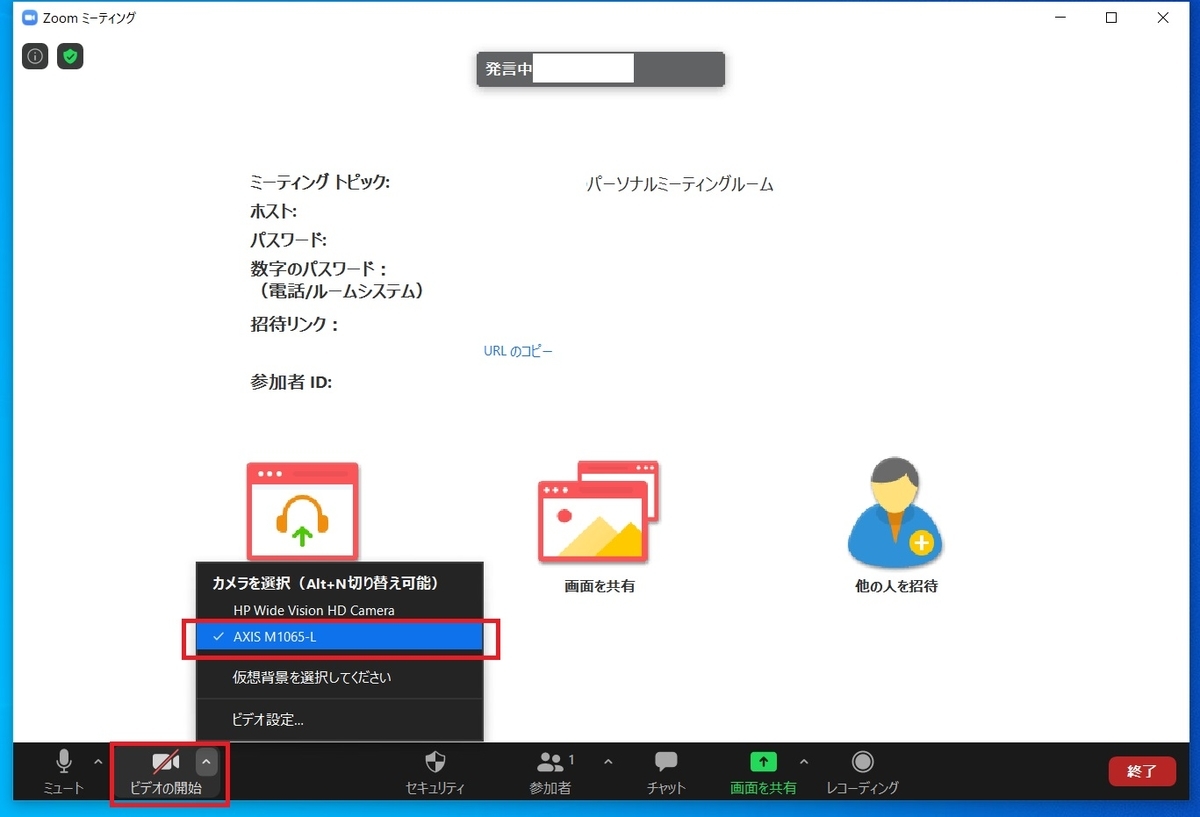This screenshot has height=817, width=1200.
Task: Click the Copy URL link
Action: tap(518, 351)
